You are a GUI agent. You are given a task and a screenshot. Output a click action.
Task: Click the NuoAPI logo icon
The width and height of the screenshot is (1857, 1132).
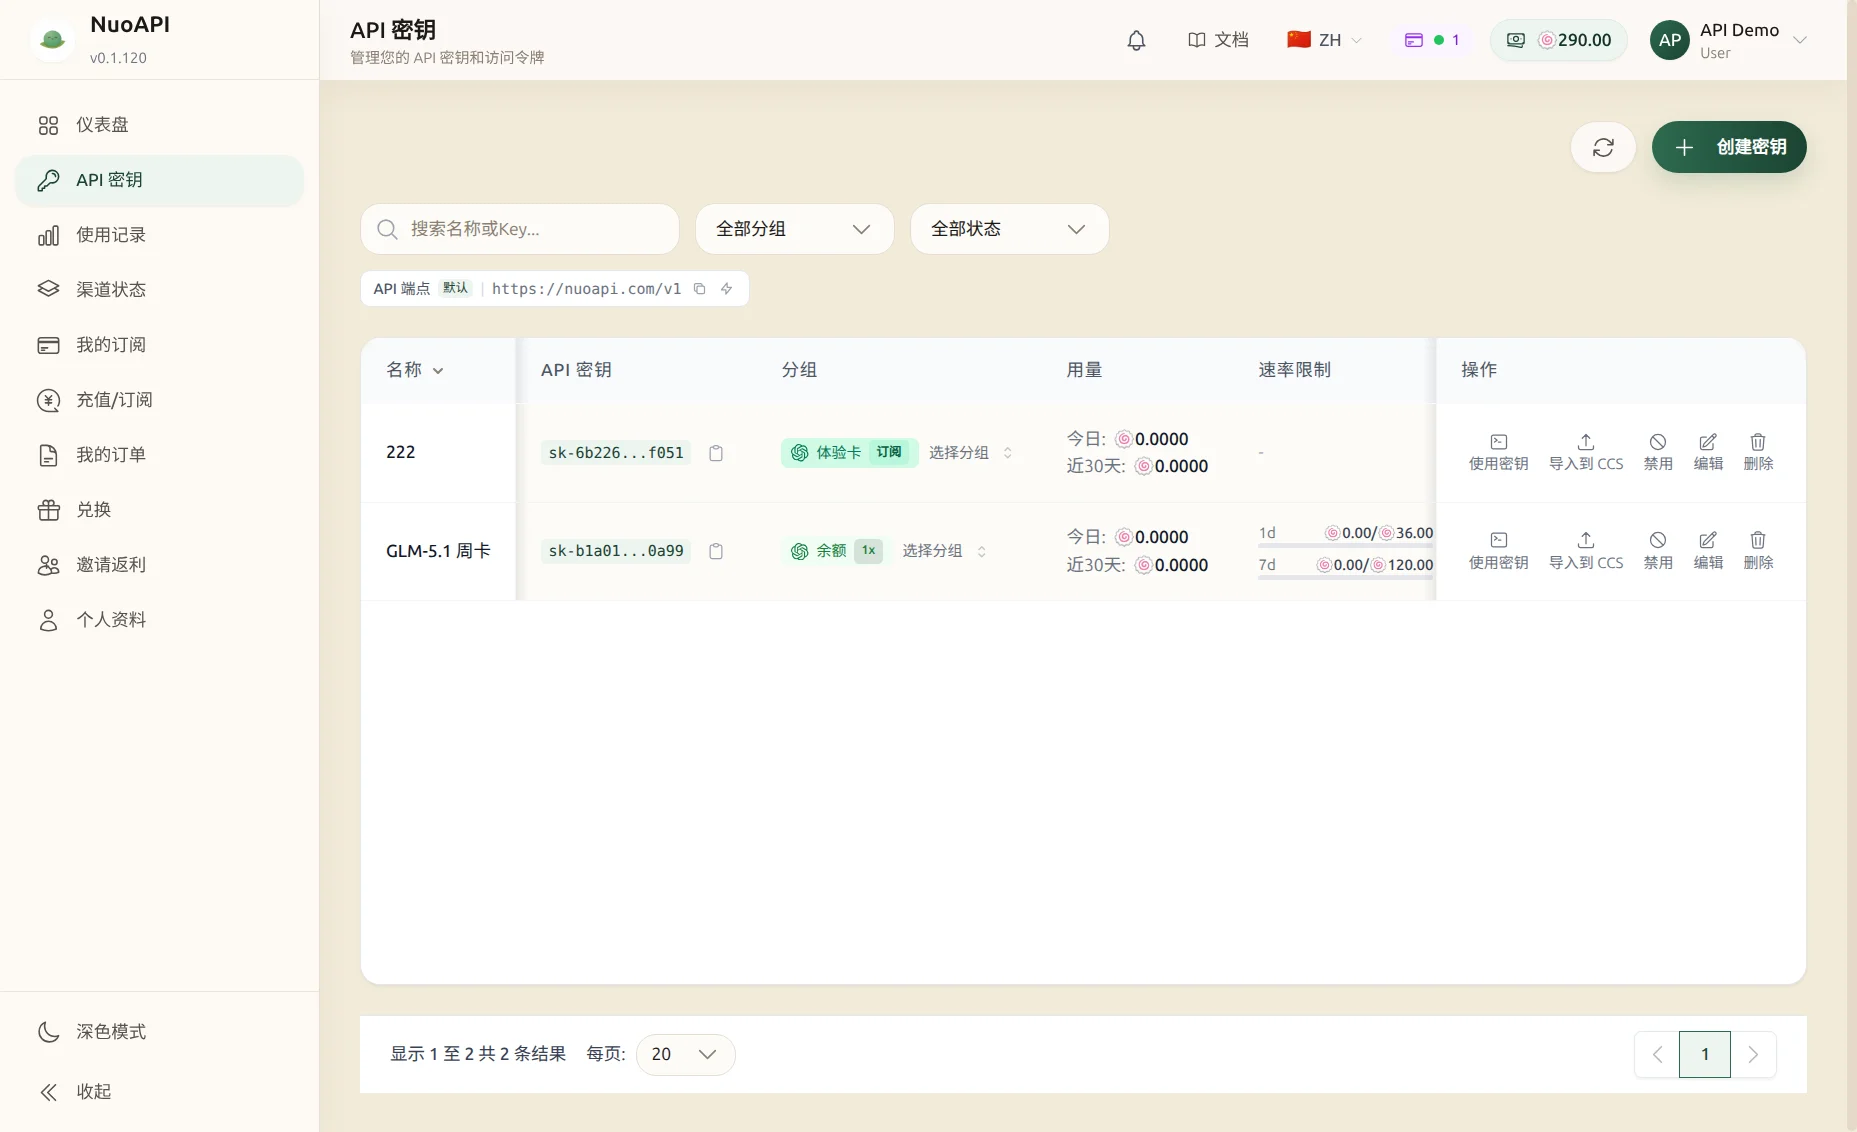pyautogui.click(x=53, y=40)
